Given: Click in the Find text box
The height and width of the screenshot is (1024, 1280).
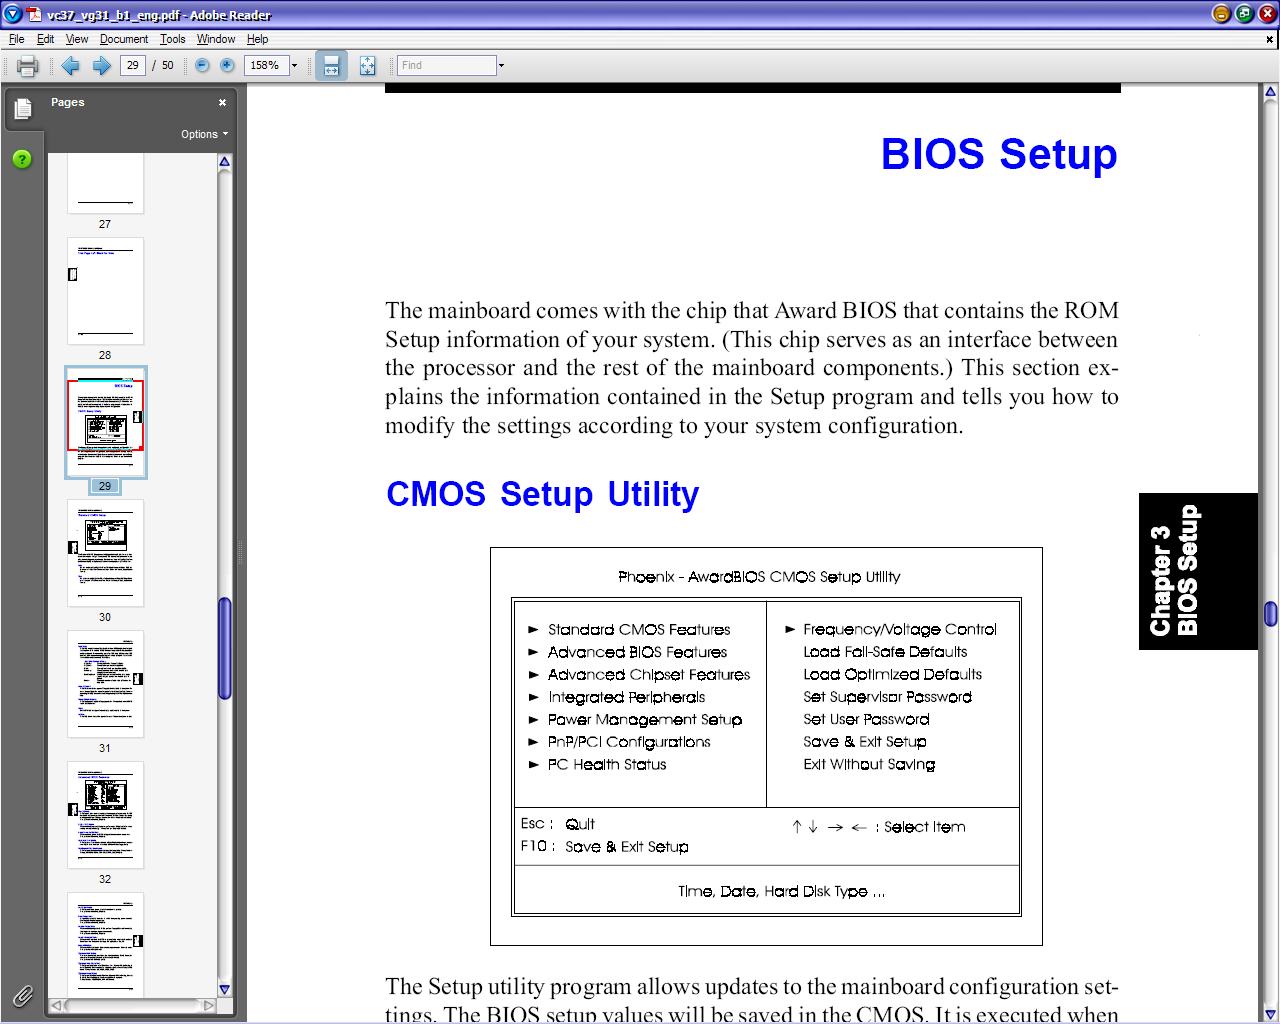Looking at the screenshot, I should click(x=446, y=65).
